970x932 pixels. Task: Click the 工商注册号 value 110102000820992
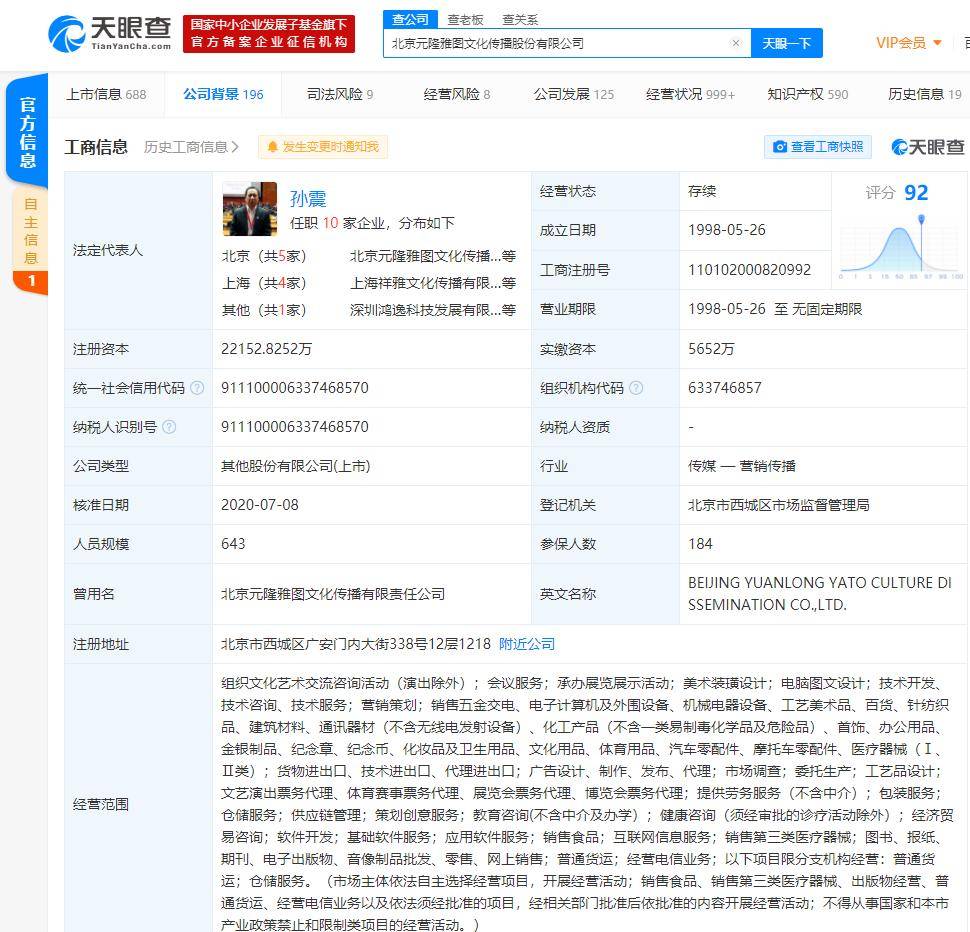(x=749, y=270)
